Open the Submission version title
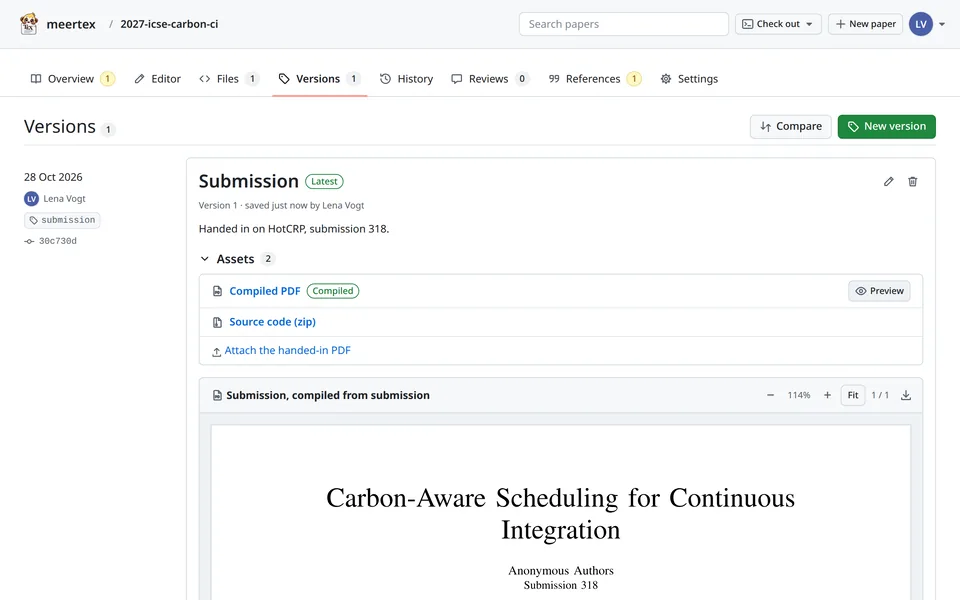This screenshot has height=600, width=960. click(248, 181)
